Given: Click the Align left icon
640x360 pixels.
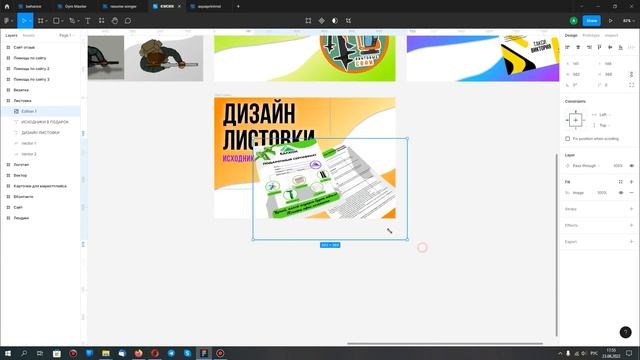Looking at the screenshot, I should click(x=567, y=47).
